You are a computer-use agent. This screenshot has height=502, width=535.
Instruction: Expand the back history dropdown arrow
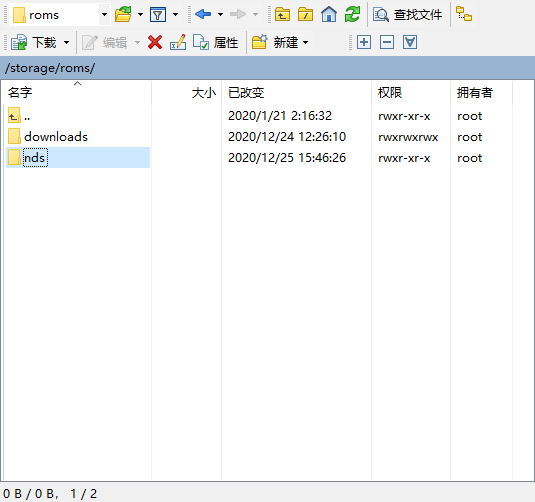click(220, 15)
